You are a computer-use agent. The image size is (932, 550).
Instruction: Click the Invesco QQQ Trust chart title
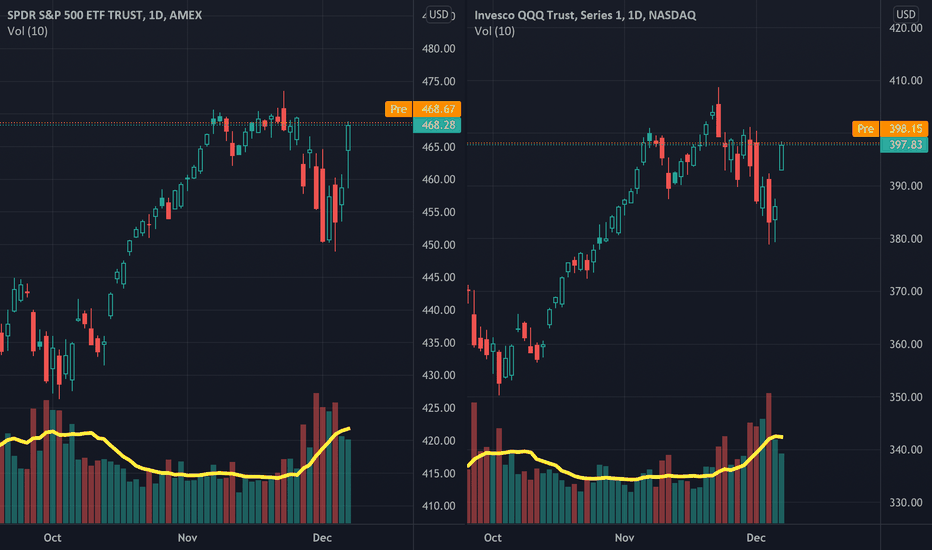[585, 15]
